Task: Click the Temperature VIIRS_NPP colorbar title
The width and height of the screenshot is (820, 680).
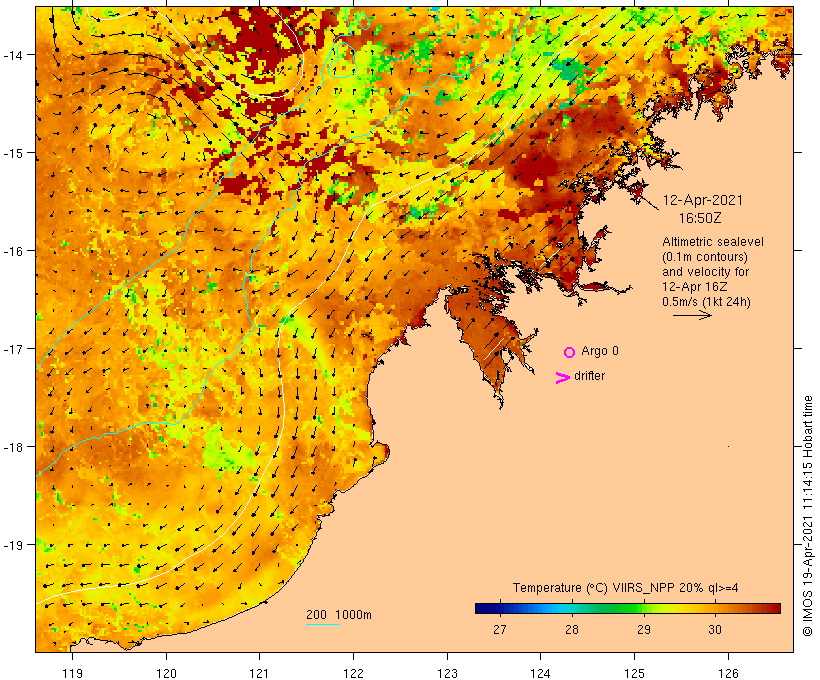Action: pyautogui.click(x=625, y=588)
